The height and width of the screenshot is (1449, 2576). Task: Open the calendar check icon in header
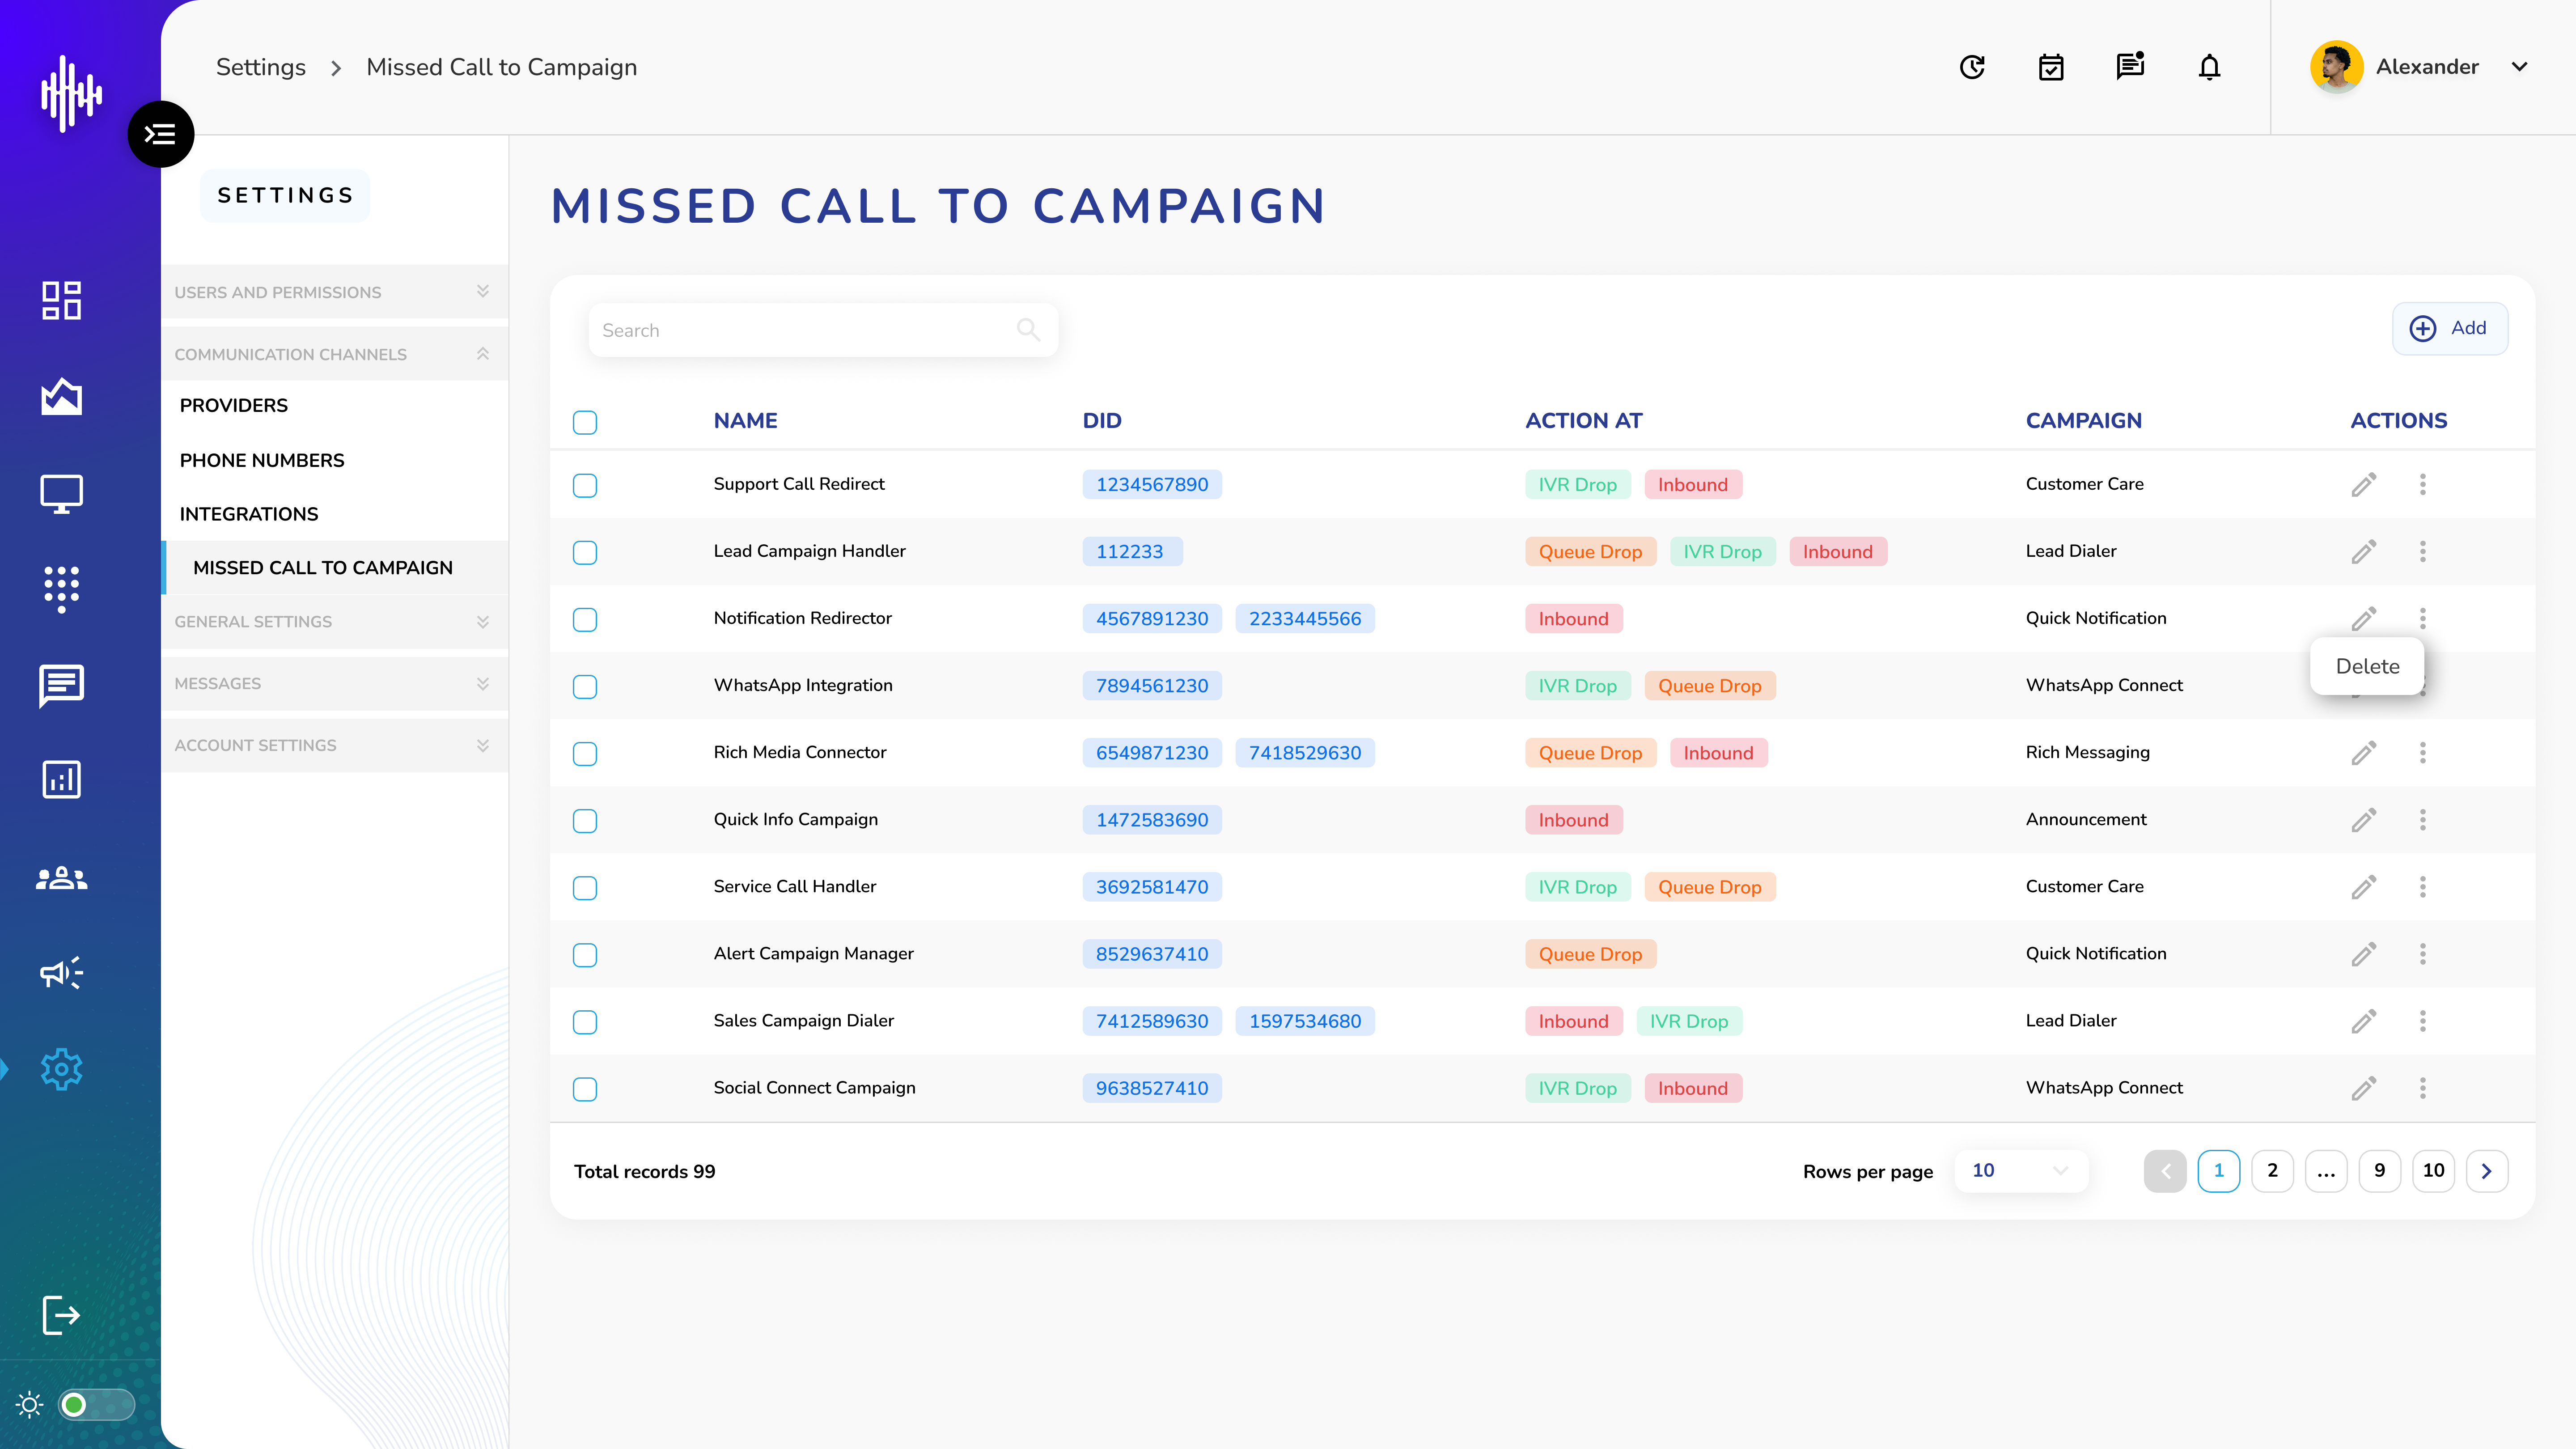coord(2051,67)
